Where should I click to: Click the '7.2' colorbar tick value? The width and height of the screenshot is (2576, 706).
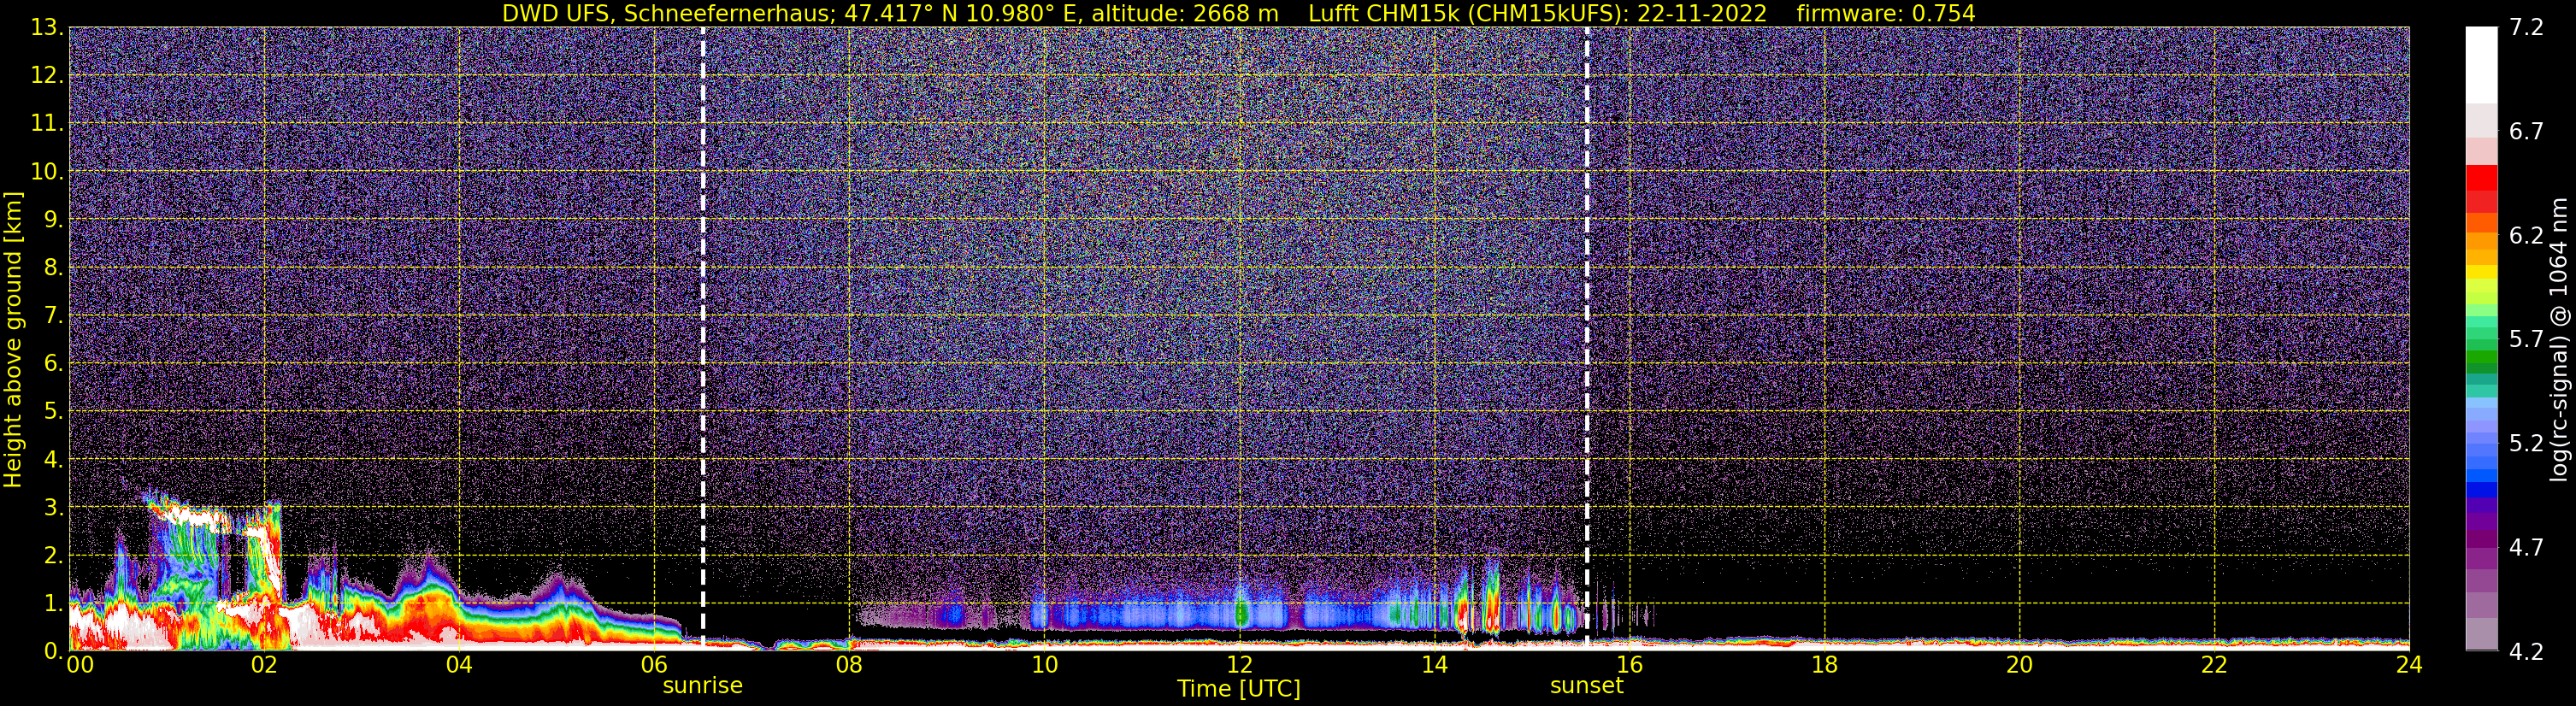(x=2526, y=27)
